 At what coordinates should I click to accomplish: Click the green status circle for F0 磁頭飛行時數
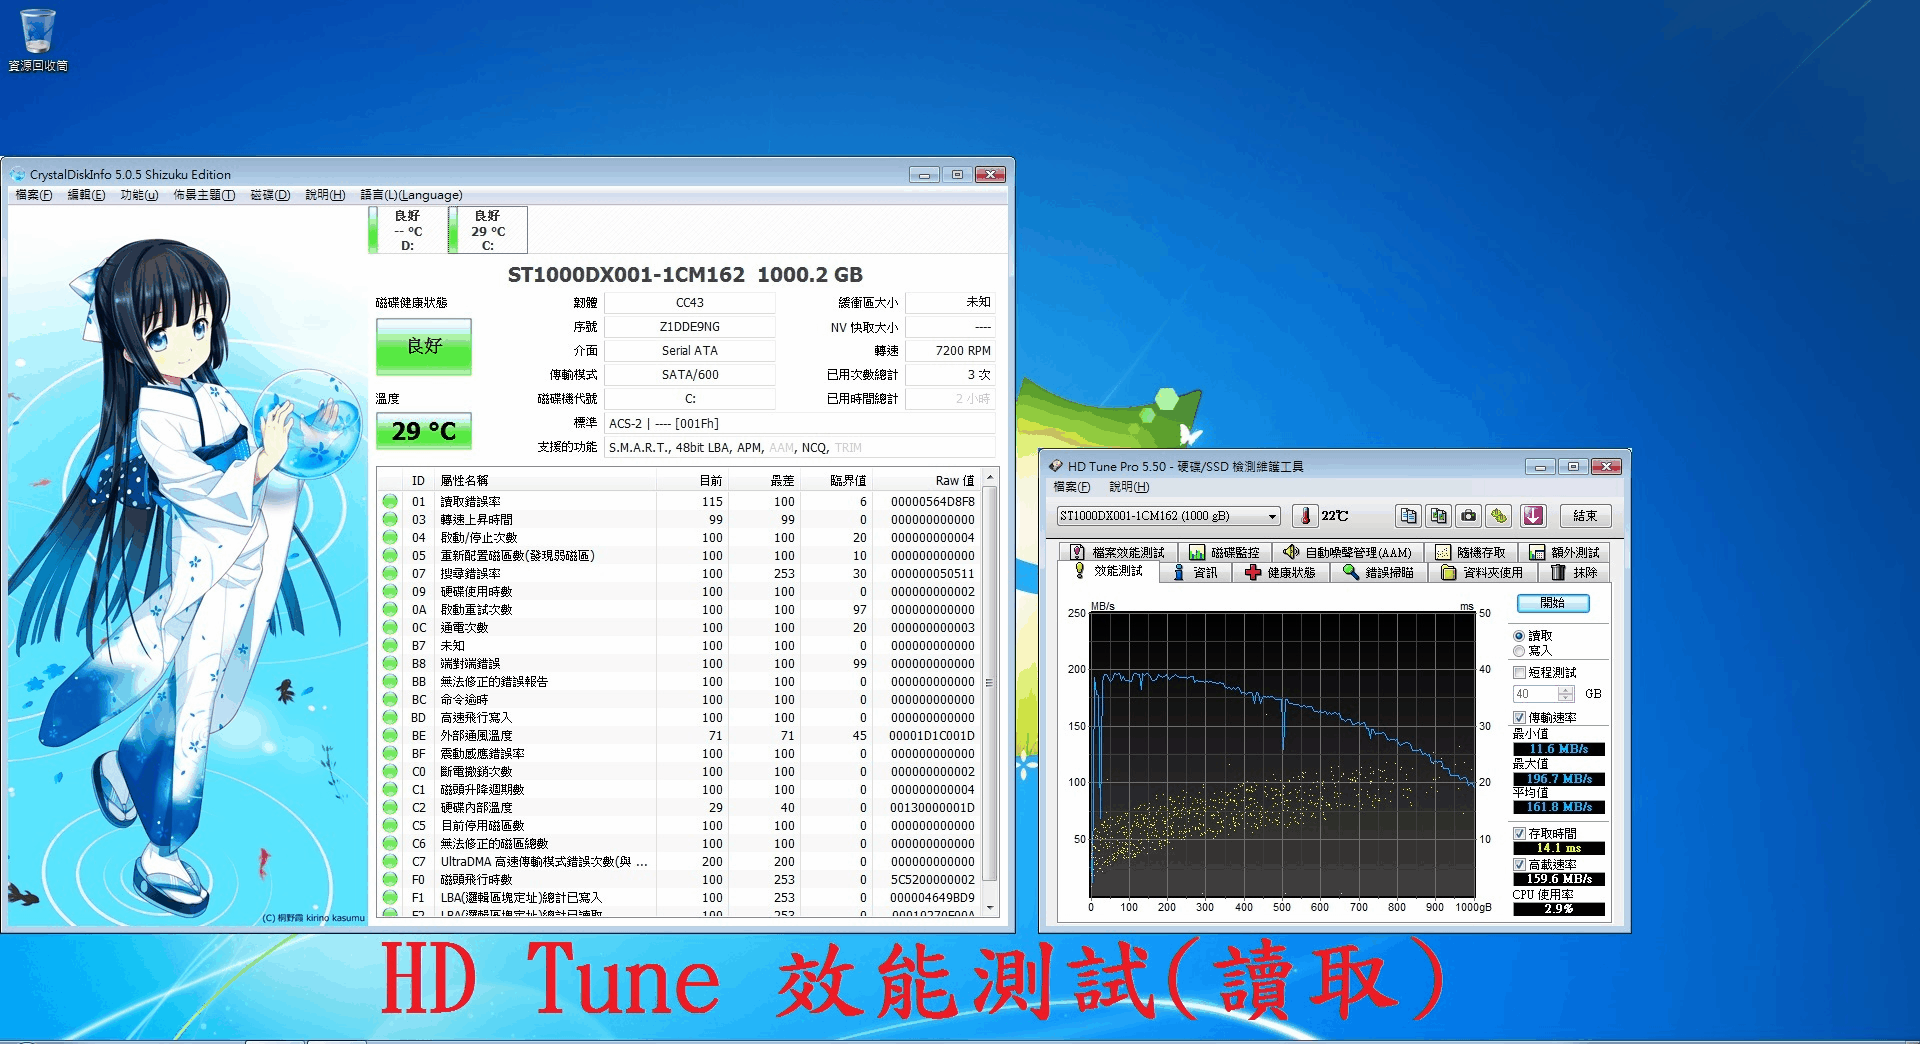coord(390,880)
